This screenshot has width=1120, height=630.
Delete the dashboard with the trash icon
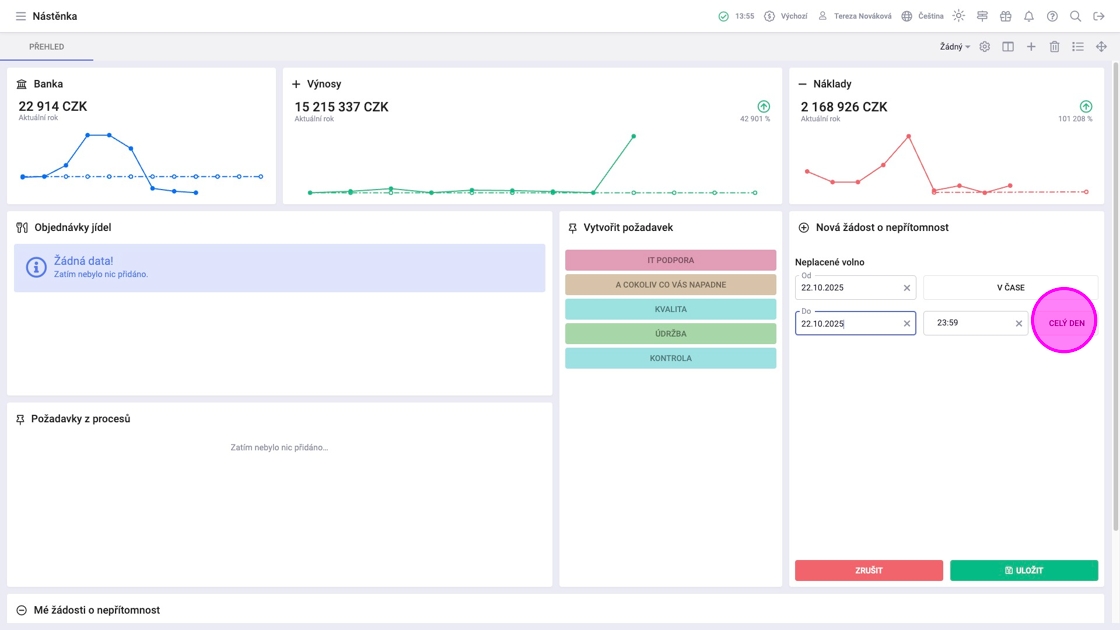(x=1054, y=46)
